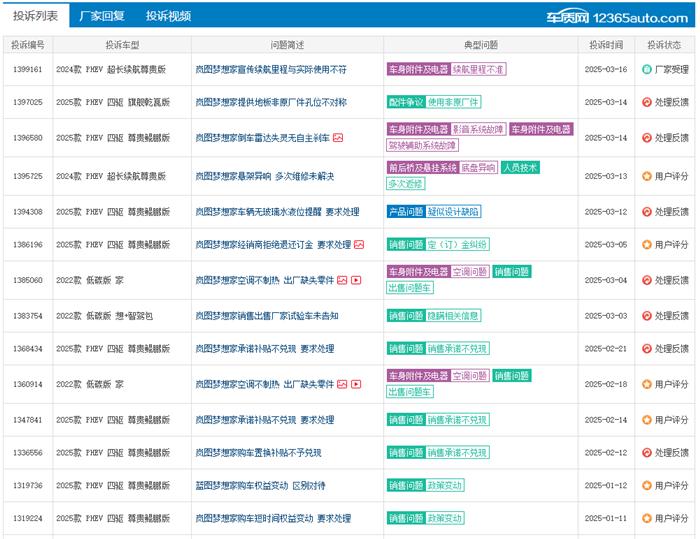Open complaint 无玻璃水液位提醒
Image resolution: width=700 pixels, height=539 pixels.
(277, 212)
